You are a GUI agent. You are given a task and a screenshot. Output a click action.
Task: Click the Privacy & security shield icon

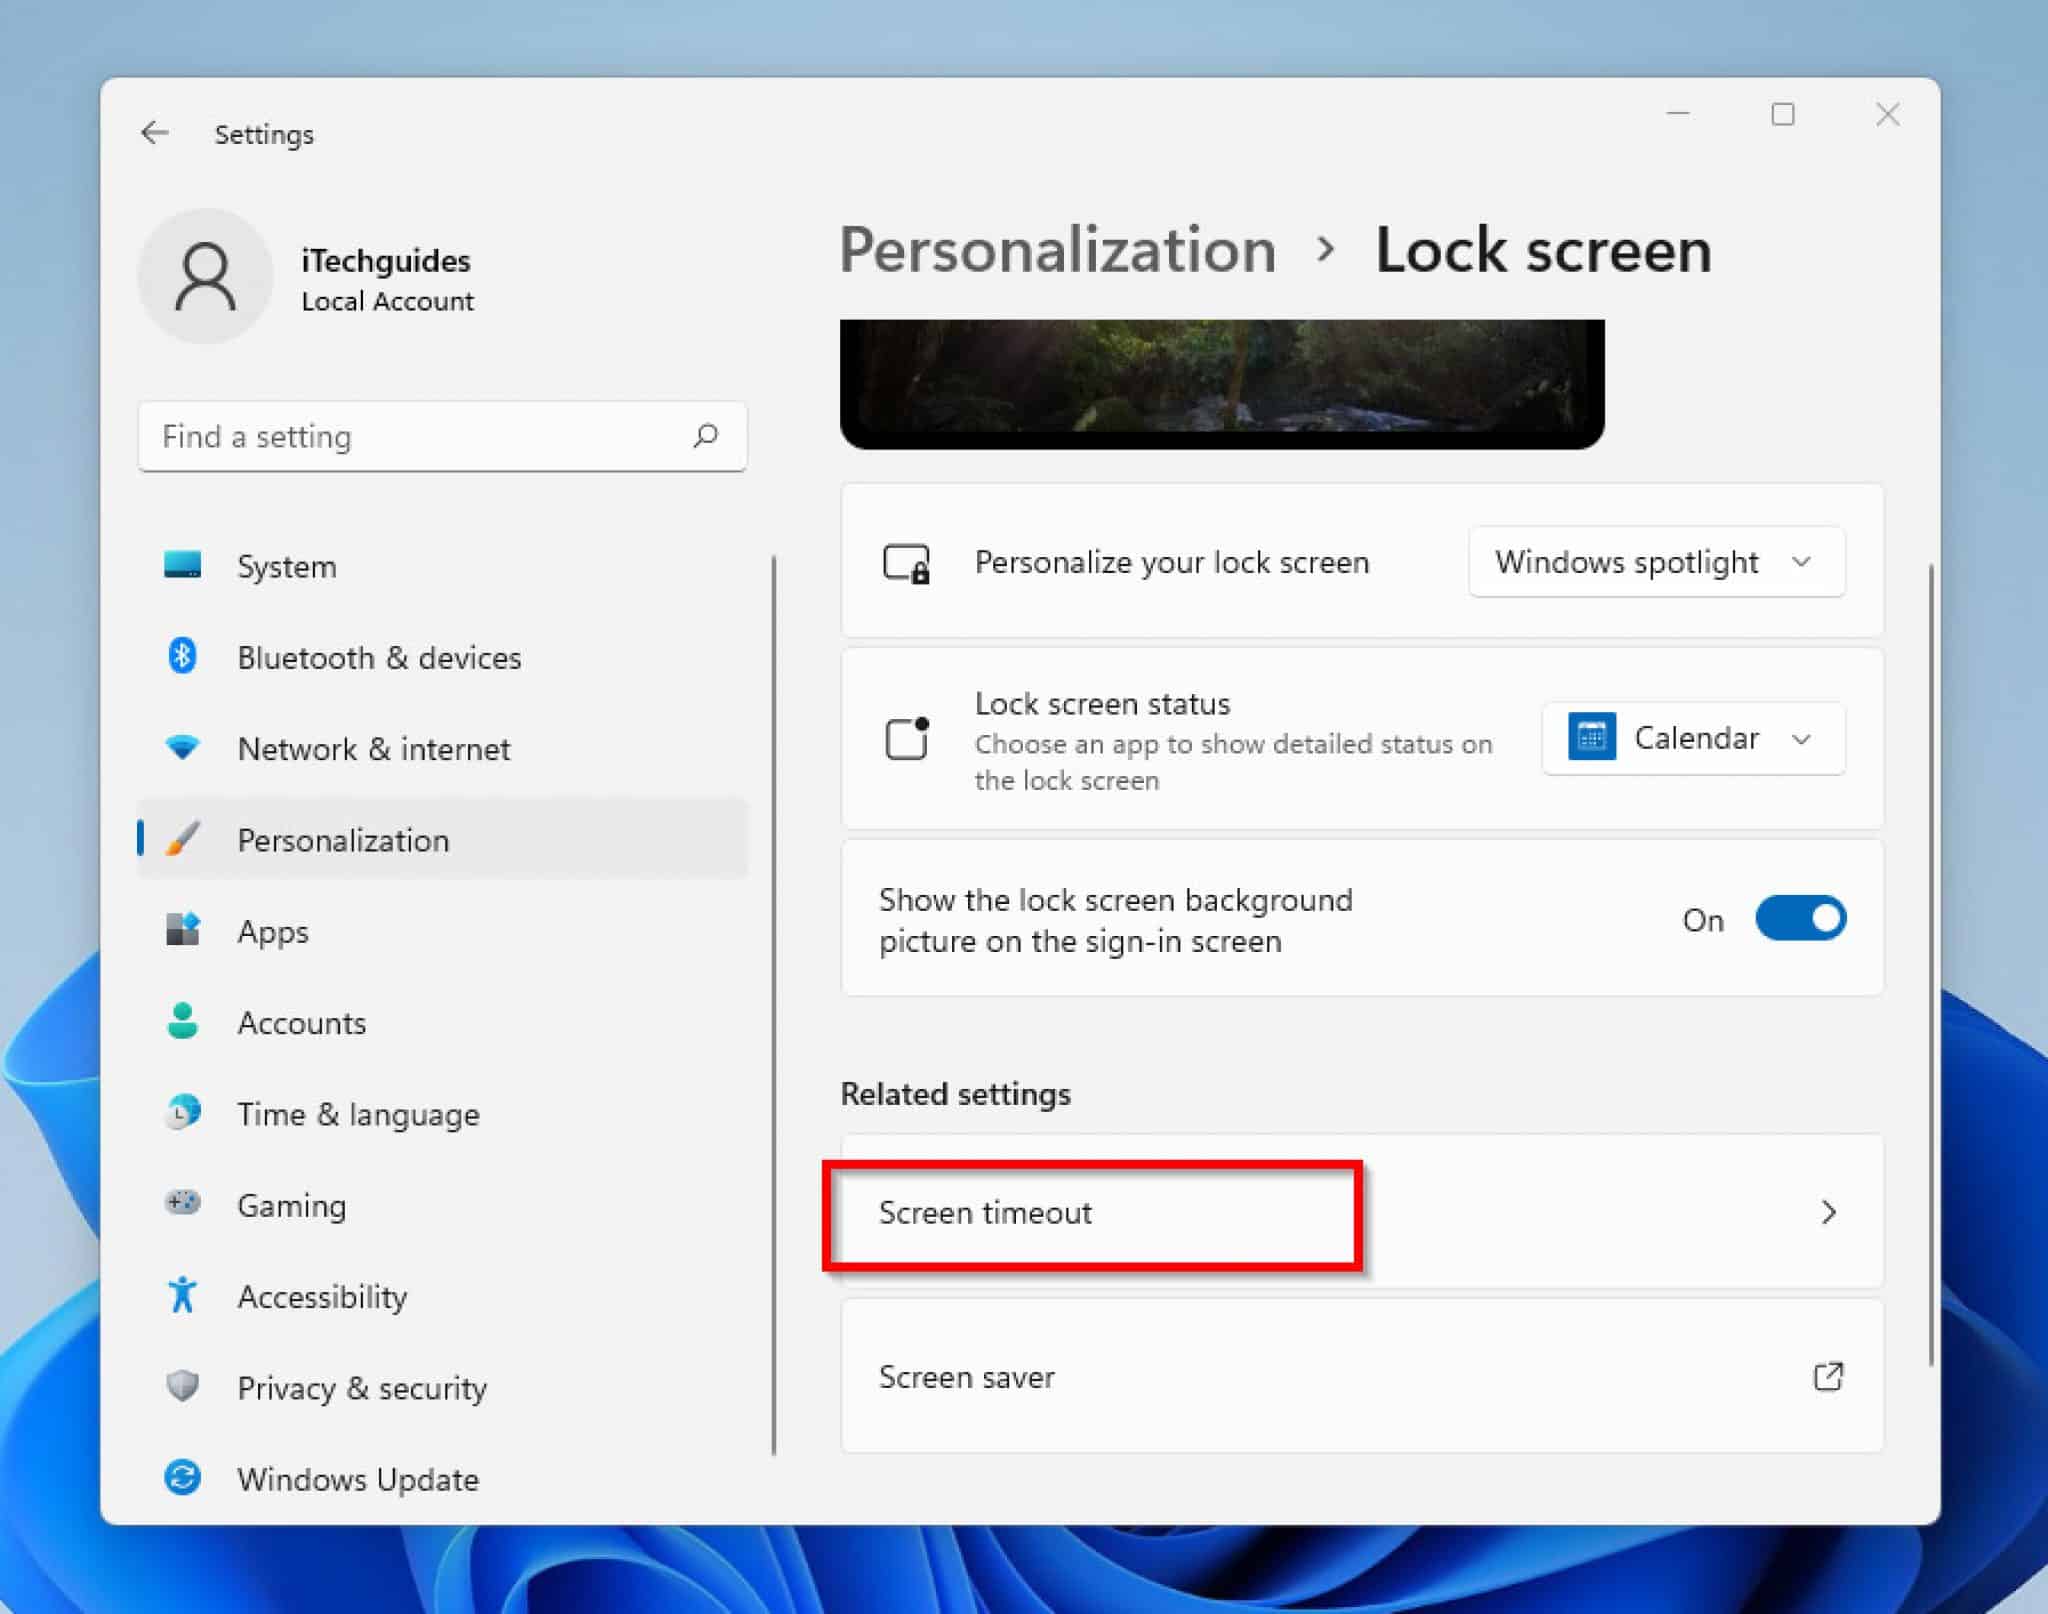point(185,1387)
